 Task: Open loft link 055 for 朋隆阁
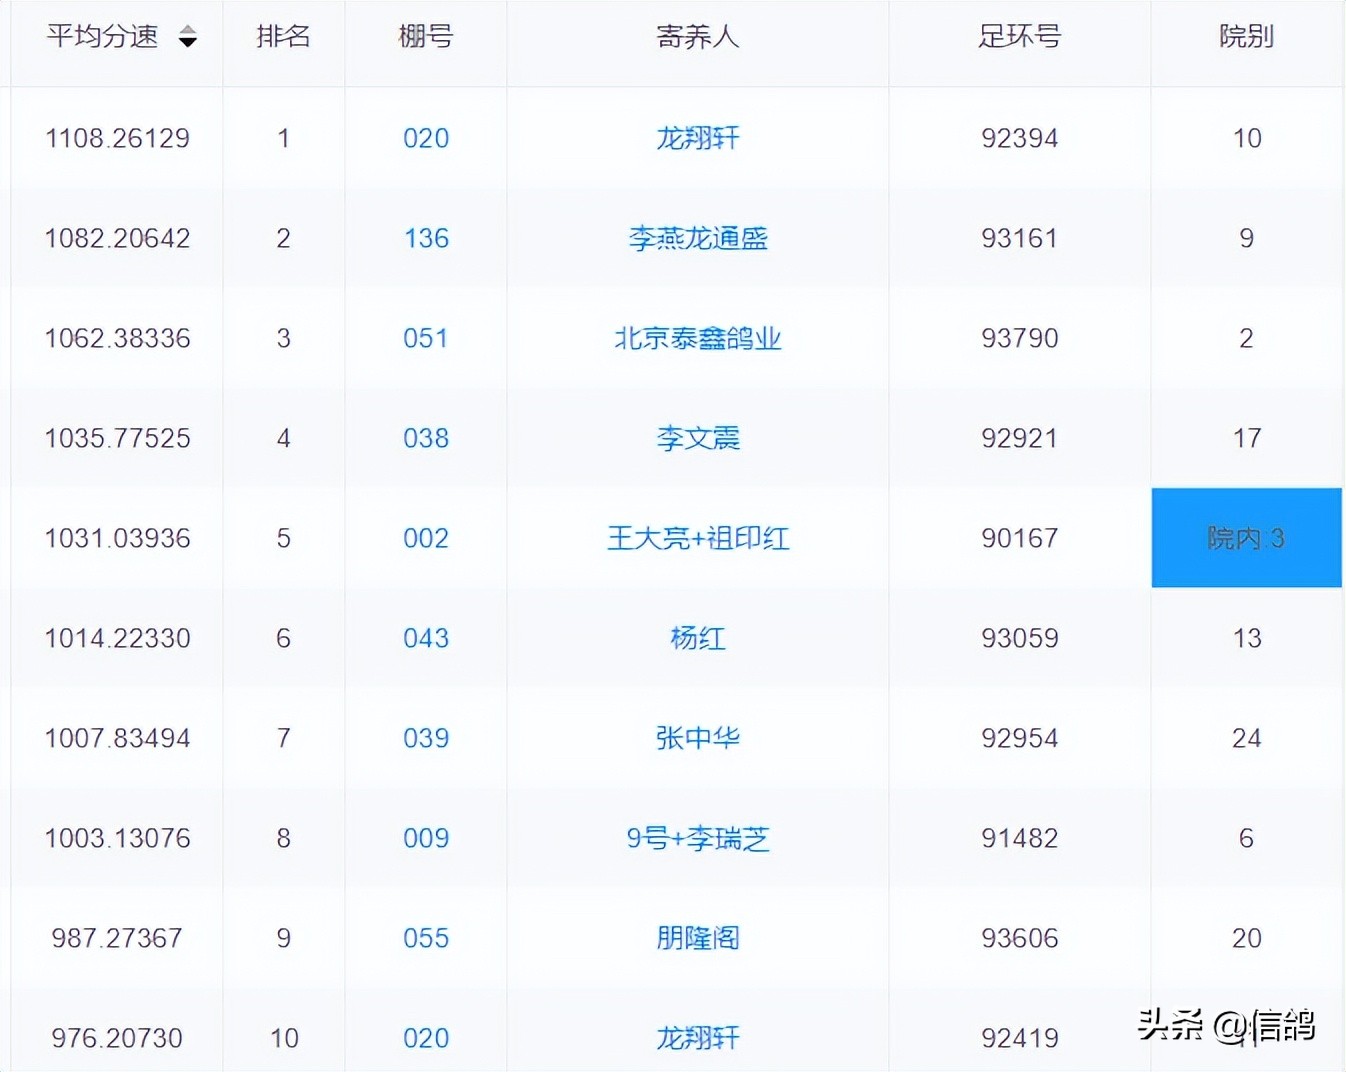click(425, 938)
